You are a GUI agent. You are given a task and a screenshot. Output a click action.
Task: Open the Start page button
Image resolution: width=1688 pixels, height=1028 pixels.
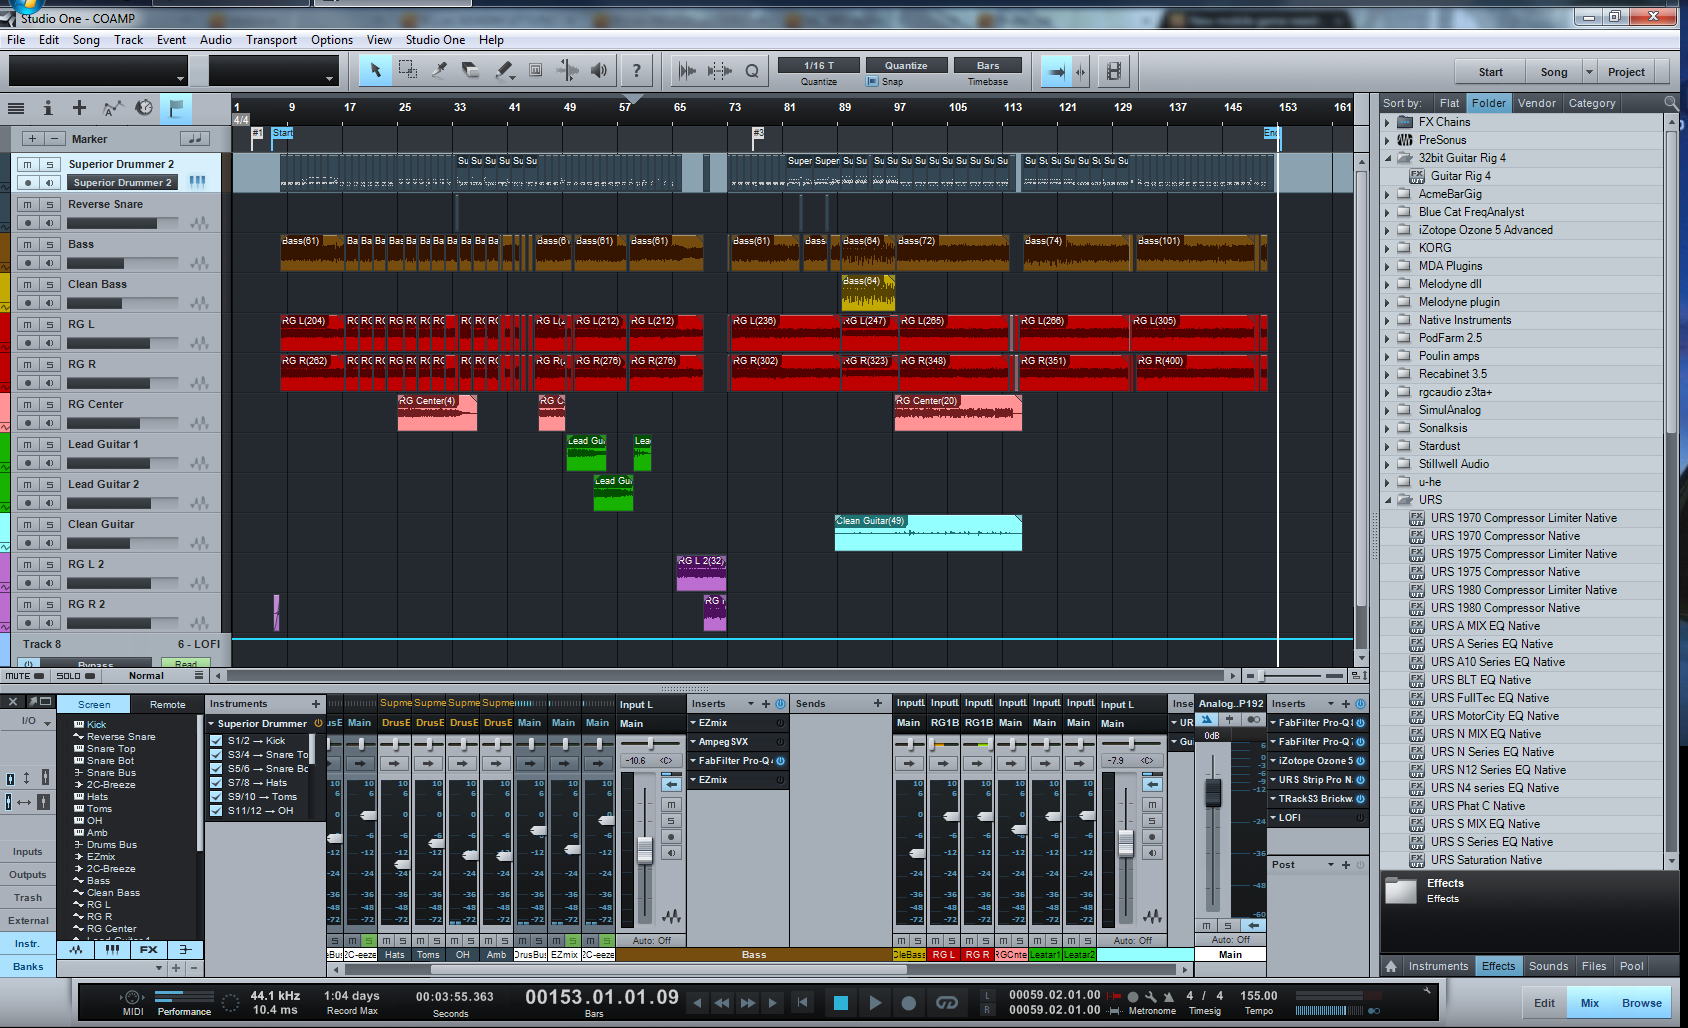tap(1490, 72)
